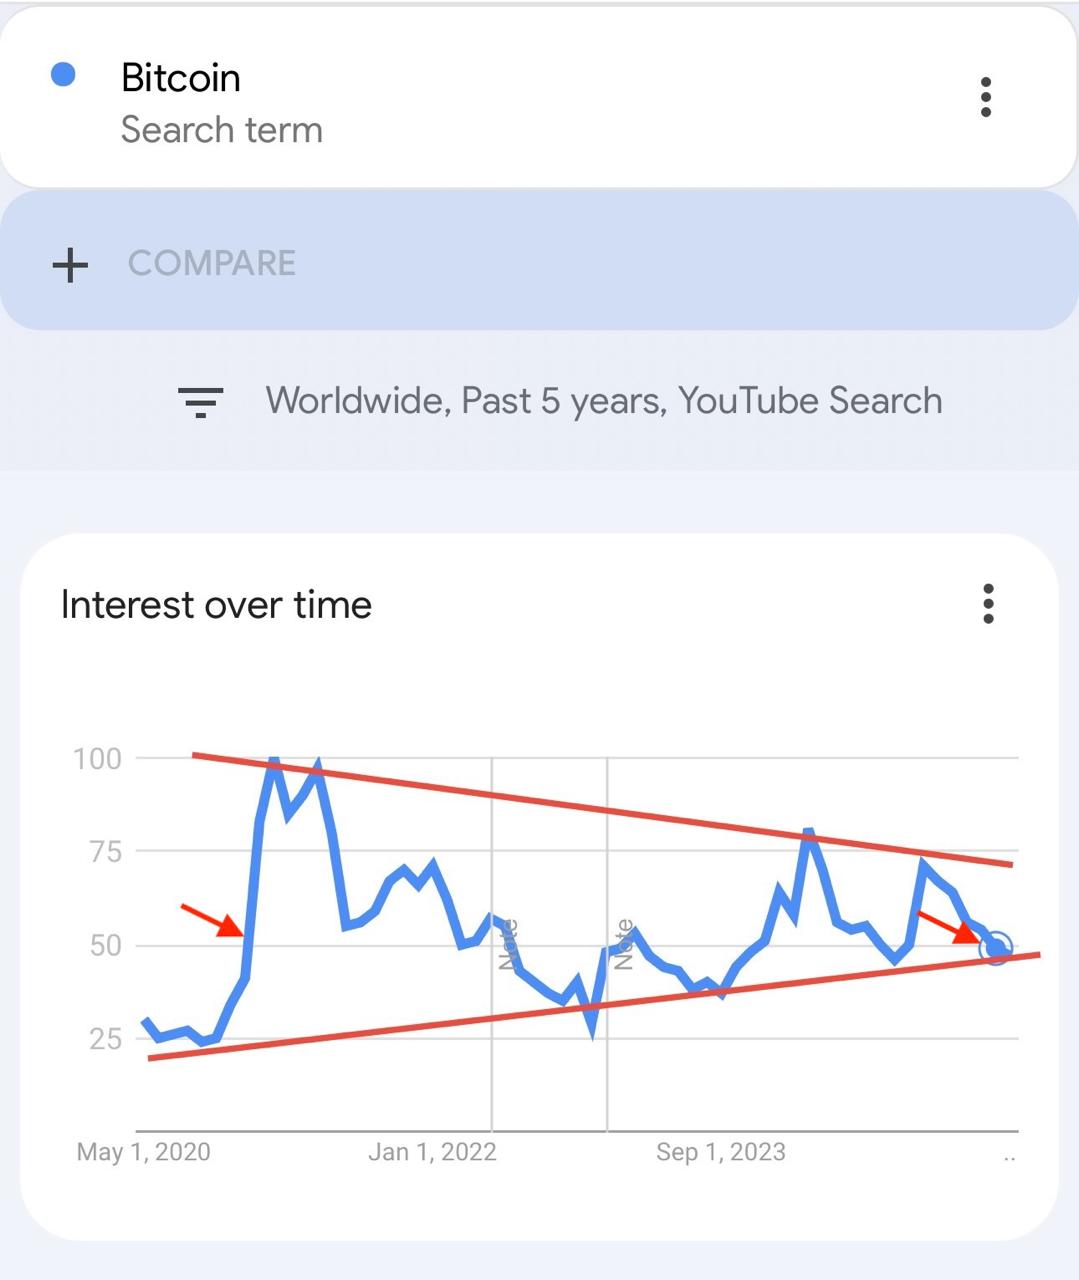Click the blue Bitcoin color dot
Screen dimensions: 1079x1280
(63, 75)
